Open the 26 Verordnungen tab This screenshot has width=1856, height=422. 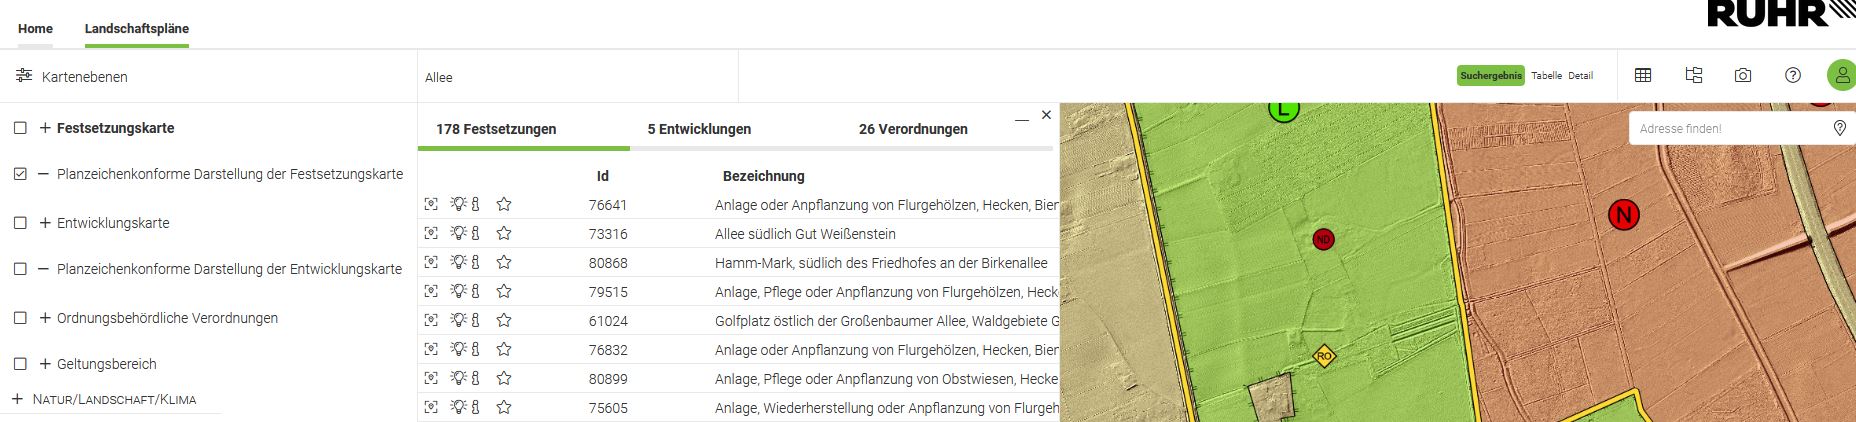click(x=913, y=129)
